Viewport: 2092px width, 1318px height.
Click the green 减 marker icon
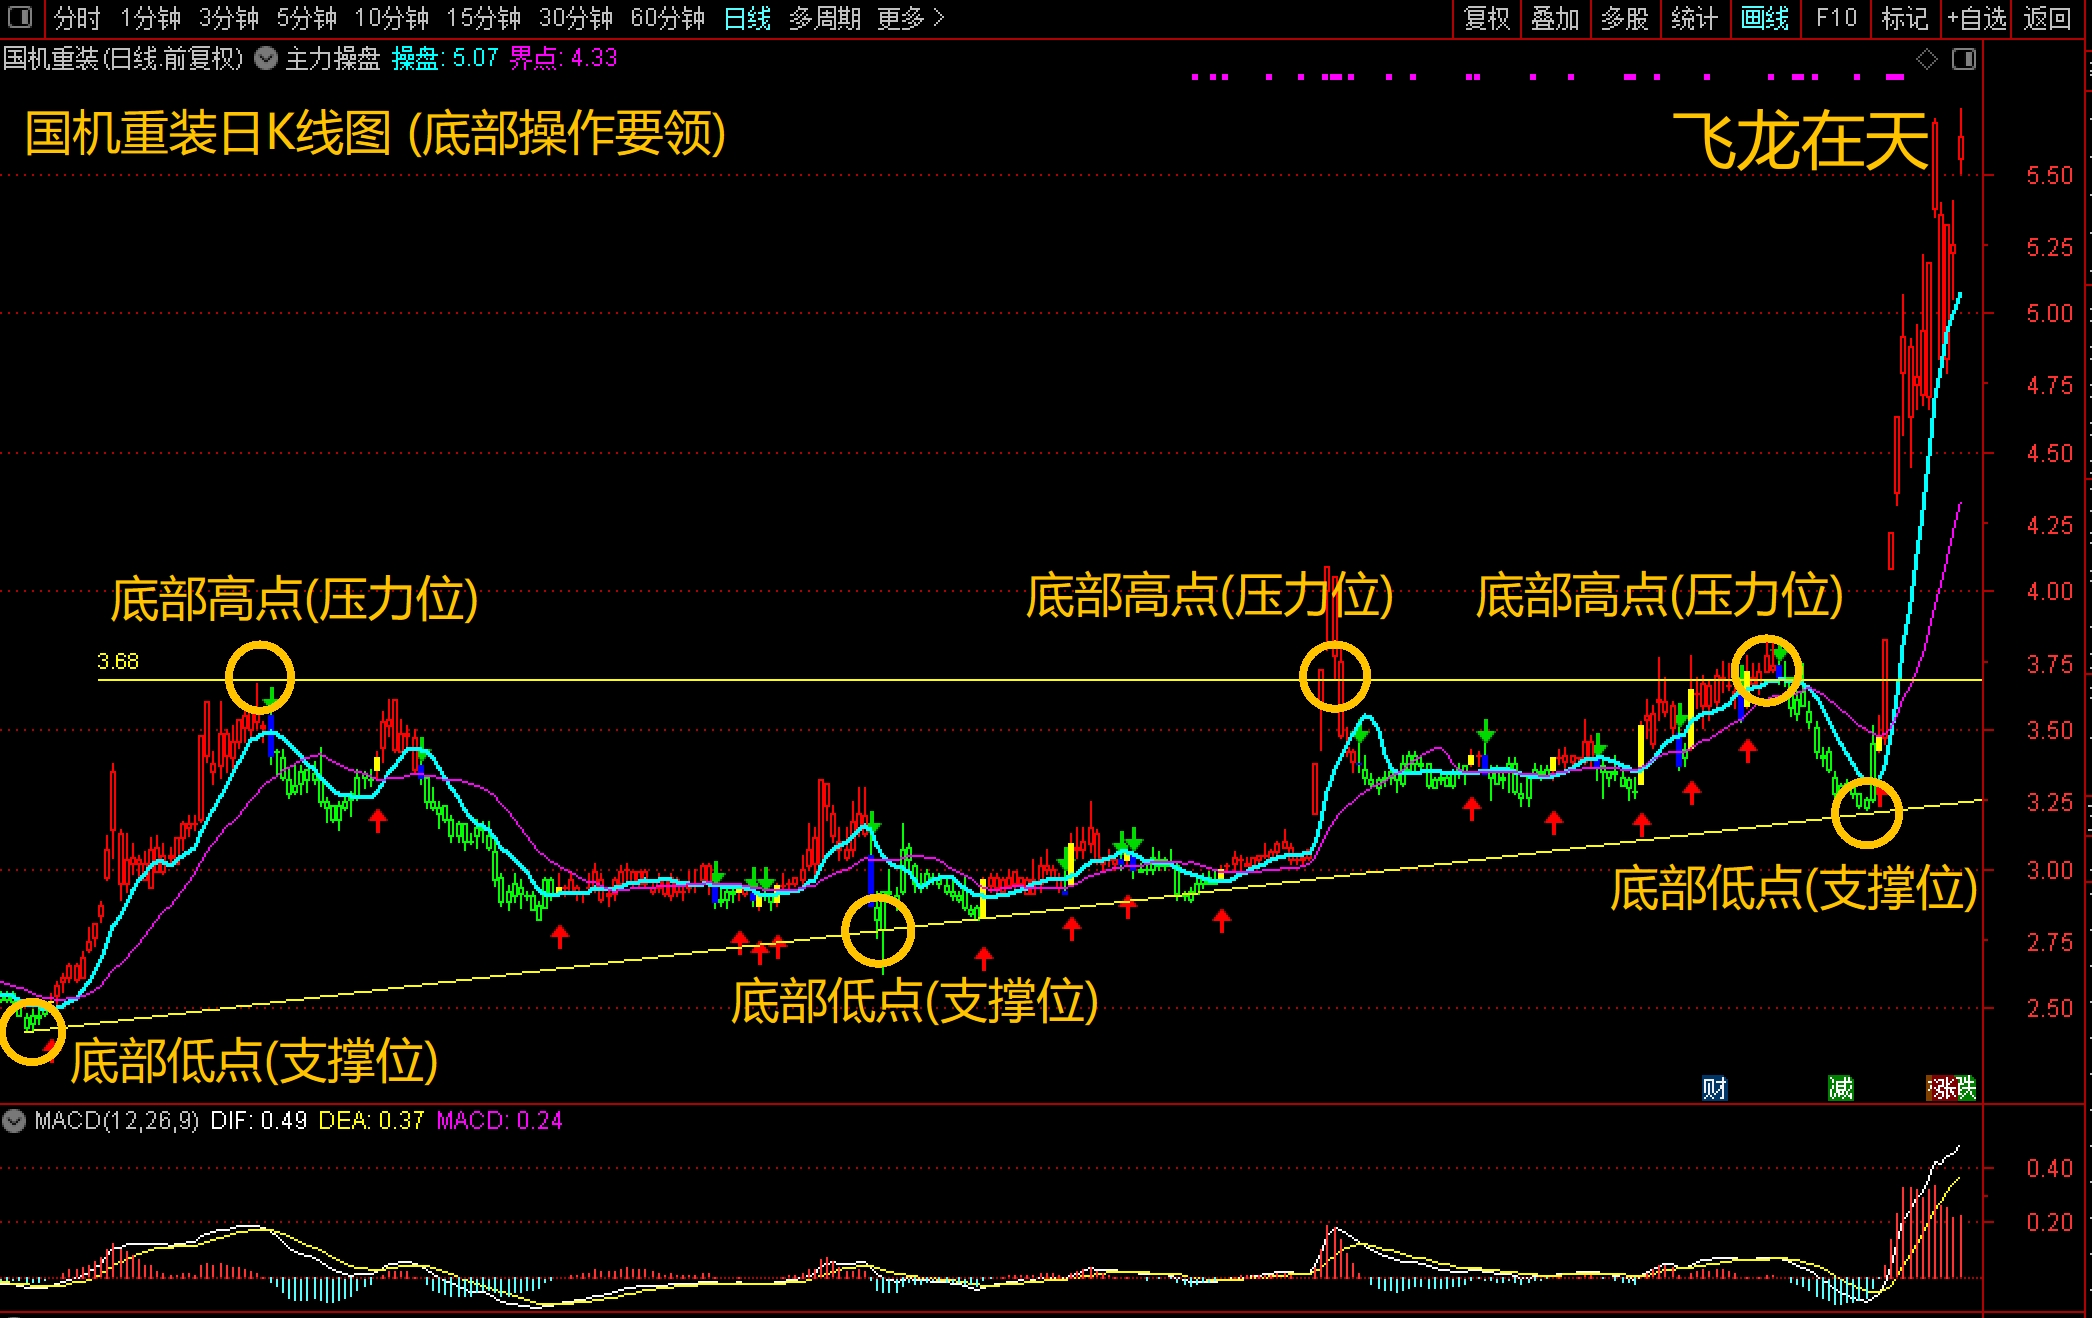click(x=1840, y=1088)
